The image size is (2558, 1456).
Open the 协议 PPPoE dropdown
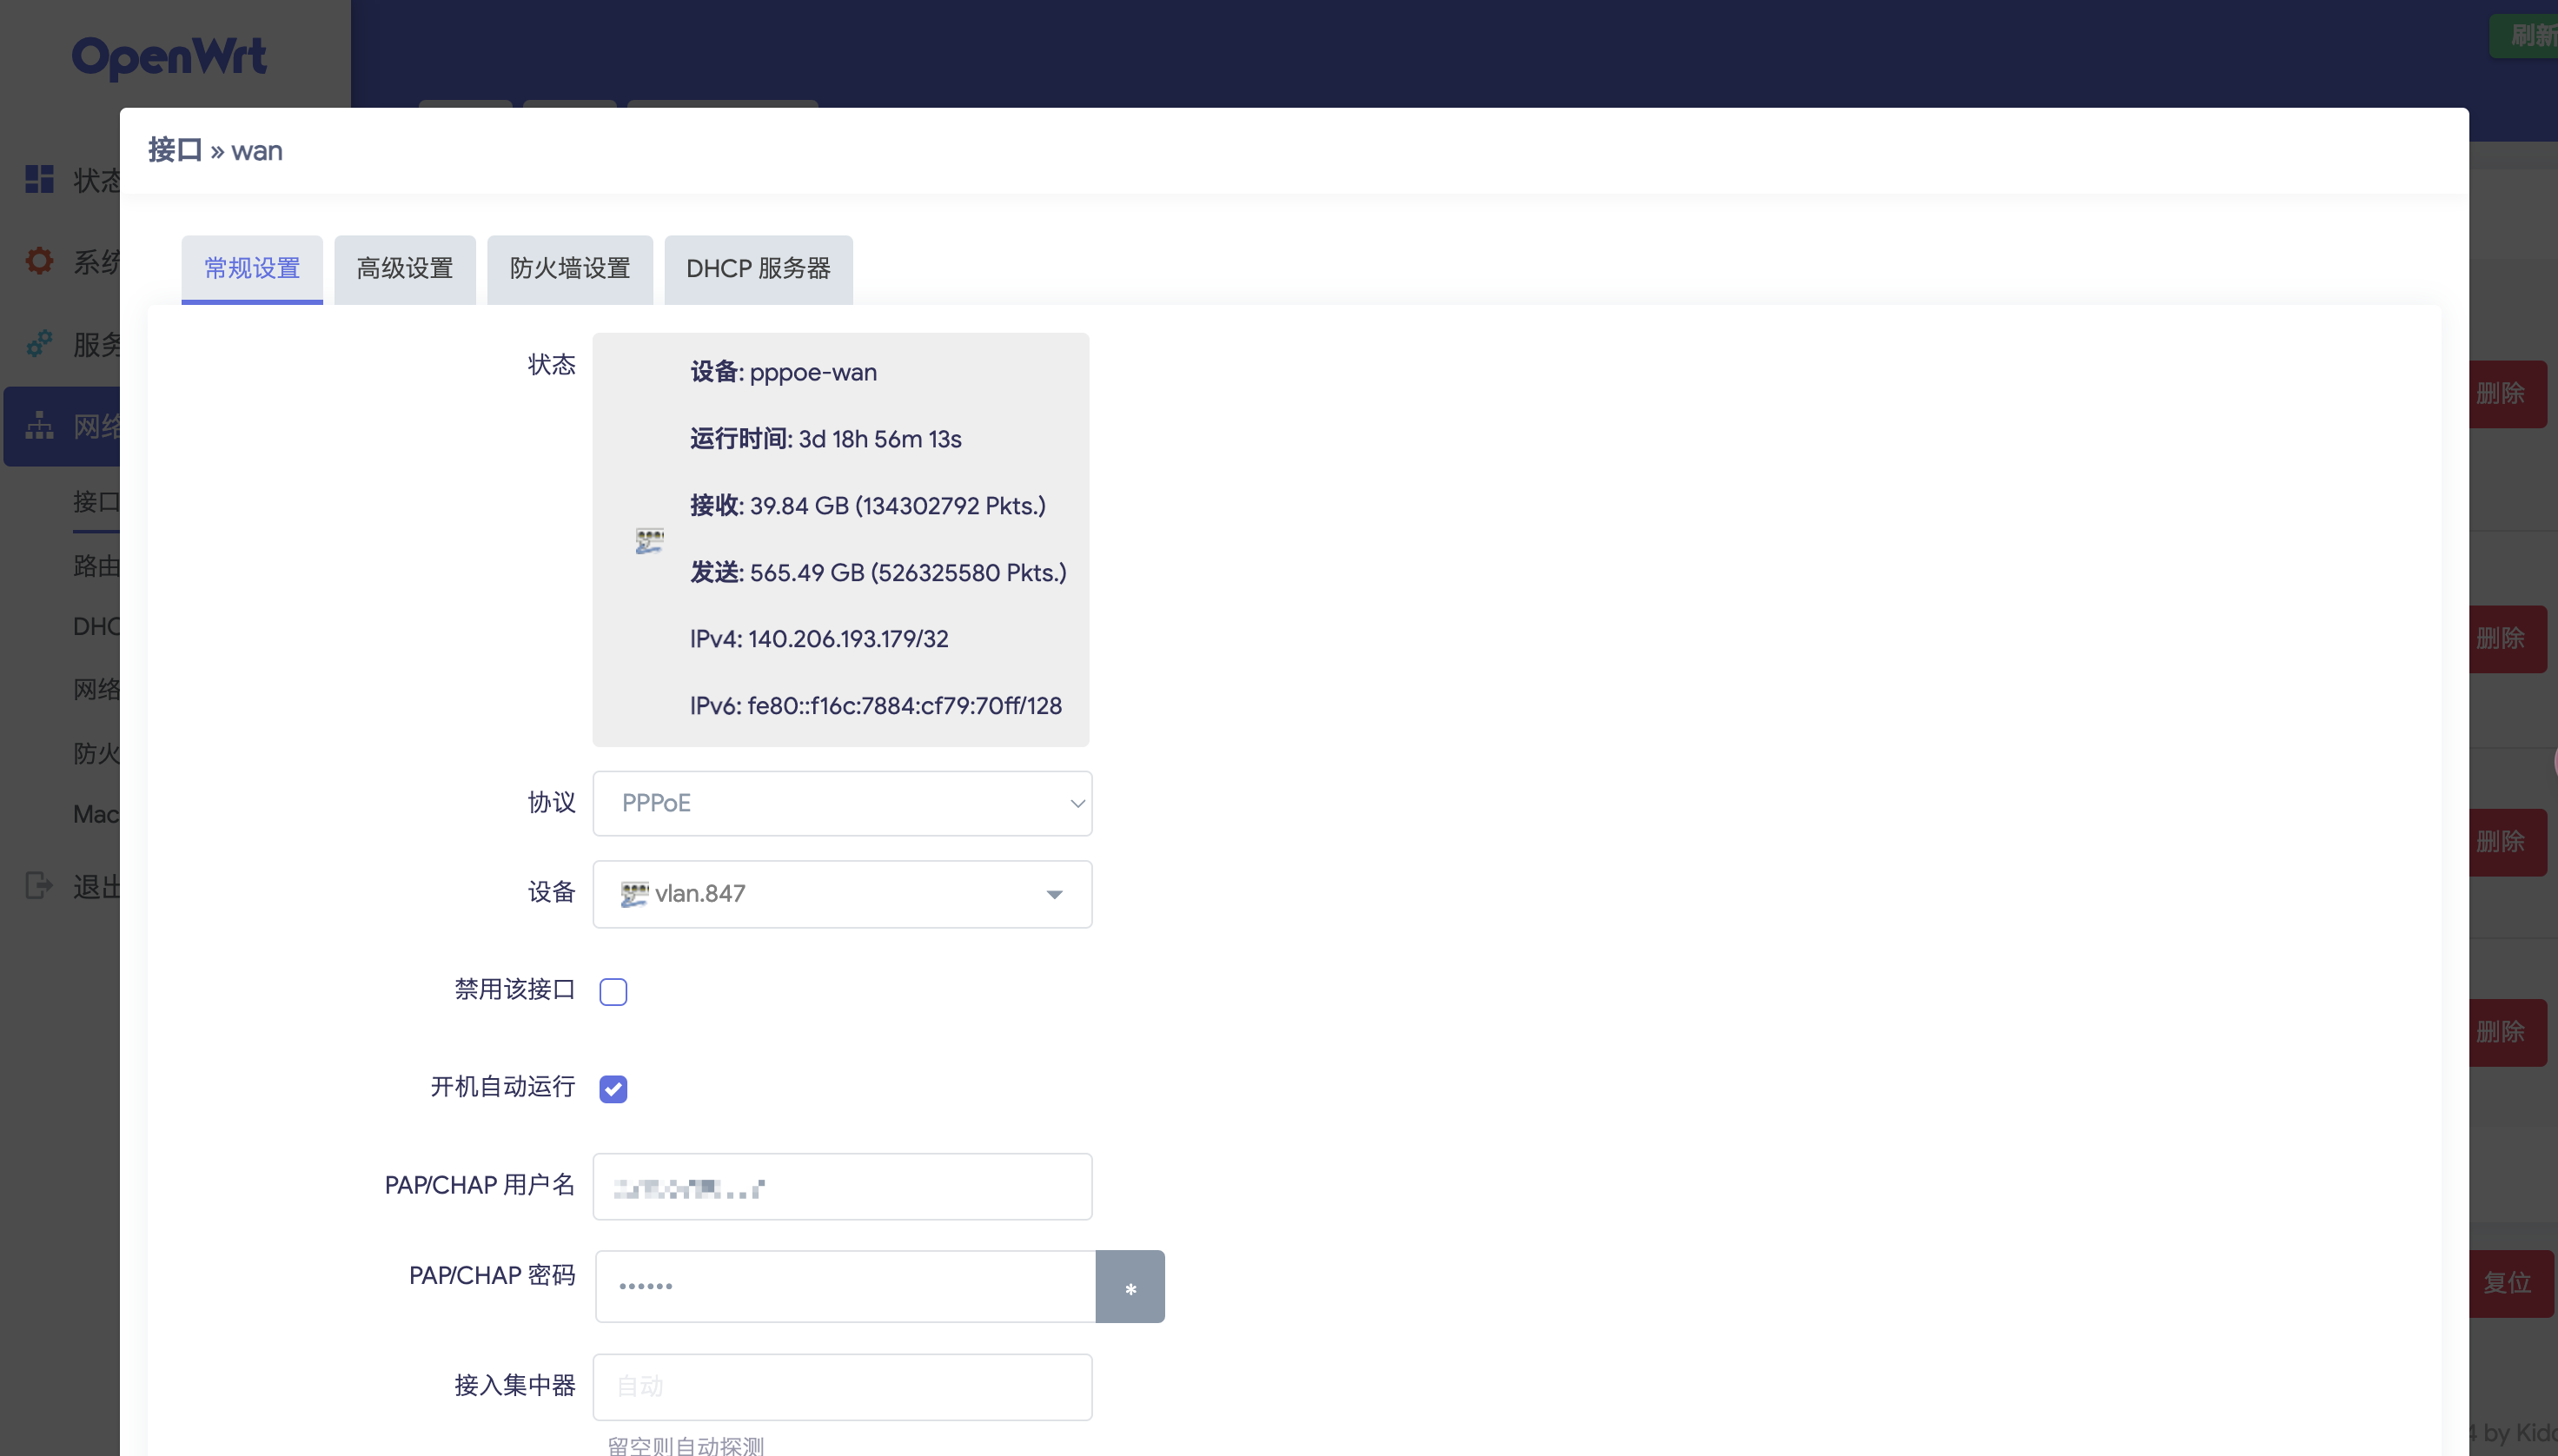click(842, 803)
